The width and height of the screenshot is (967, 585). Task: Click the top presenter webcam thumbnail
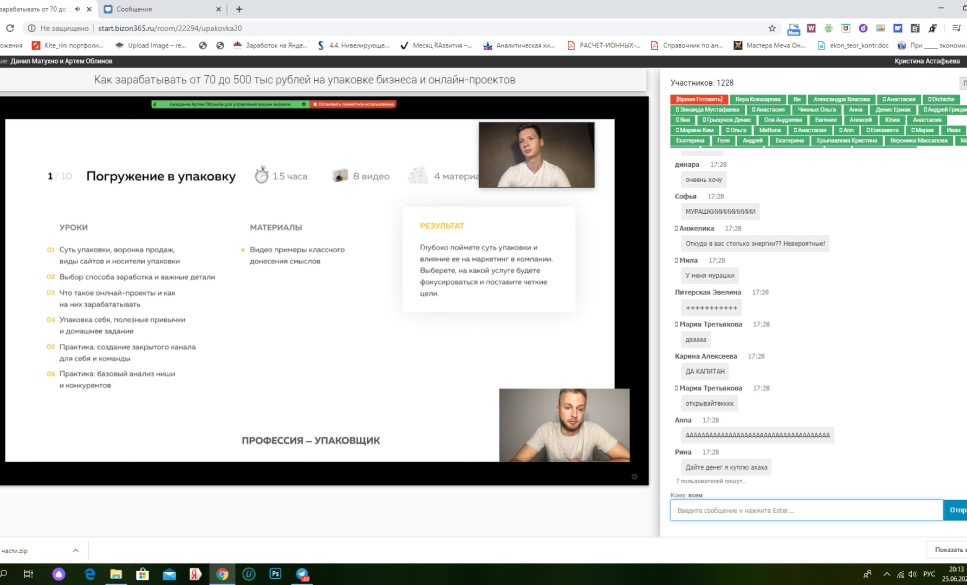tap(536, 155)
